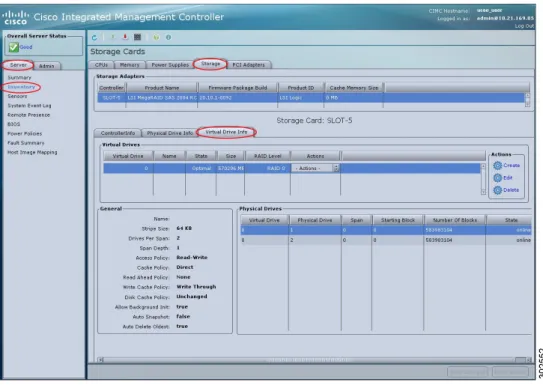543x385 pixels.
Task: Click the teal info icon in toolbar
Action: (168, 37)
